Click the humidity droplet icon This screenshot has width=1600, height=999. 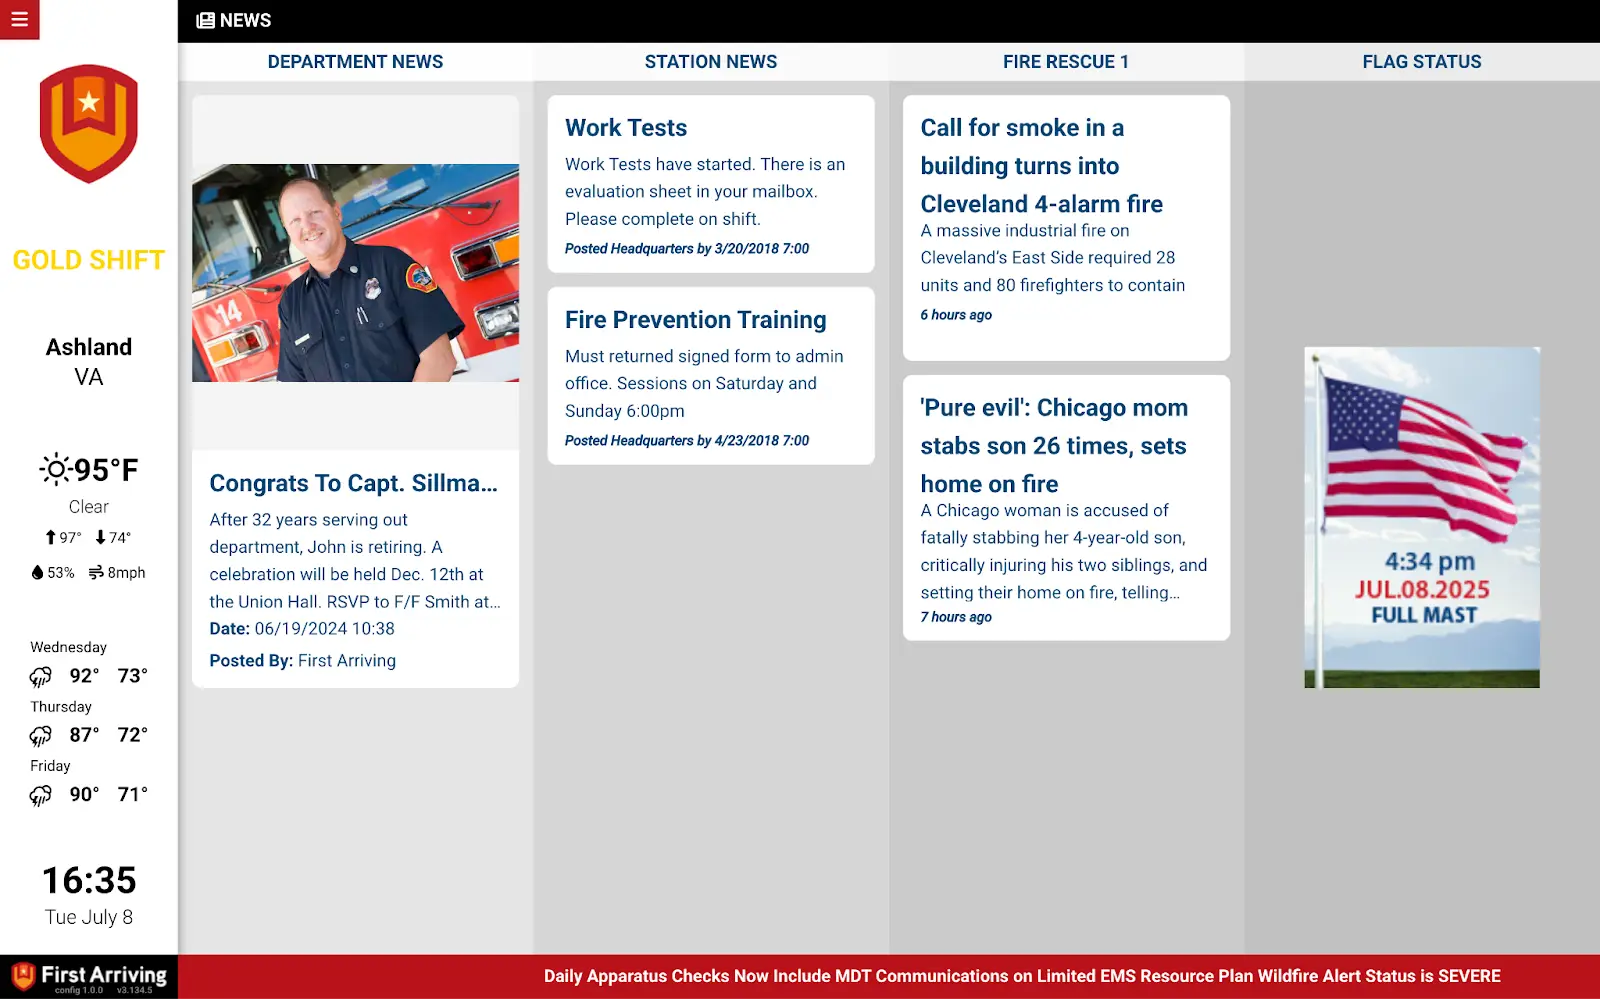(x=38, y=573)
